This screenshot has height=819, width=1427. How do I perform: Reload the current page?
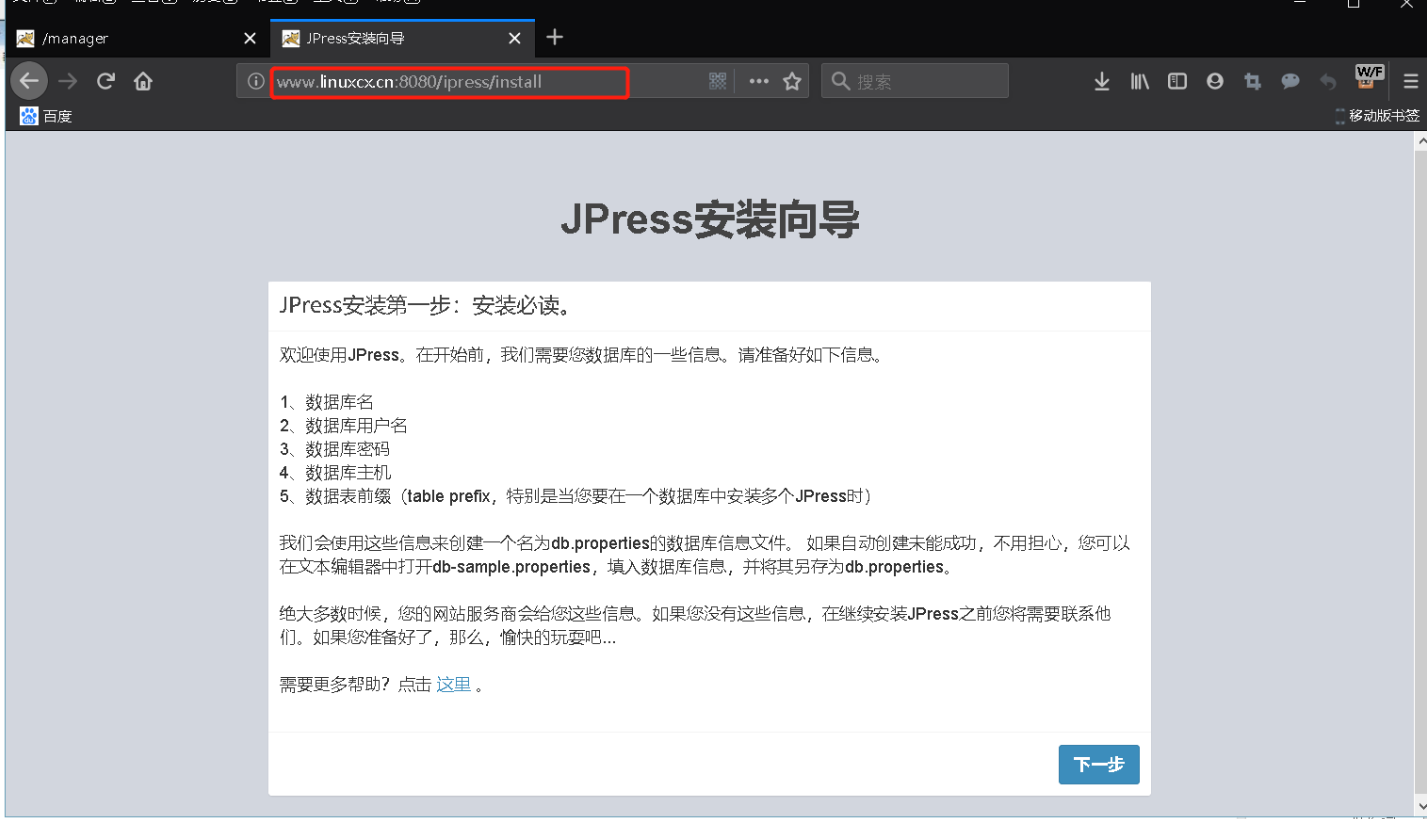106,81
